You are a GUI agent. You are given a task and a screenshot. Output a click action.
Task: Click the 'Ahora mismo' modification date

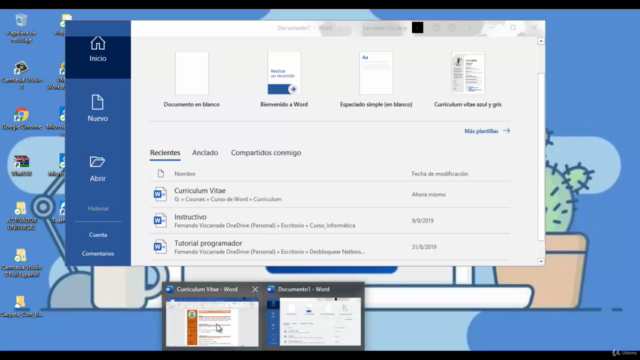click(429, 194)
